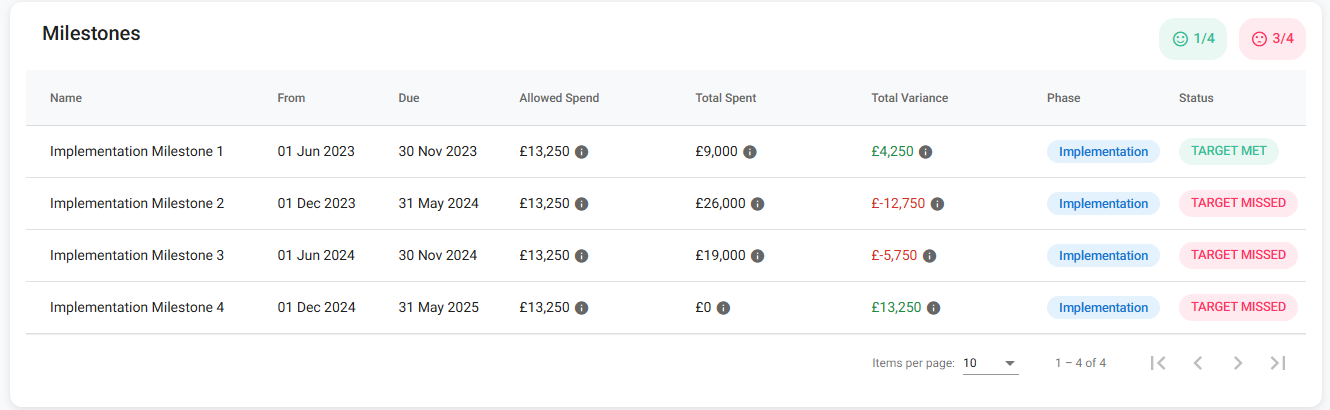This screenshot has height=410, width=1330.
Task: Filter by sad-face 3/4 targets missed badge
Action: point(1272,39)
